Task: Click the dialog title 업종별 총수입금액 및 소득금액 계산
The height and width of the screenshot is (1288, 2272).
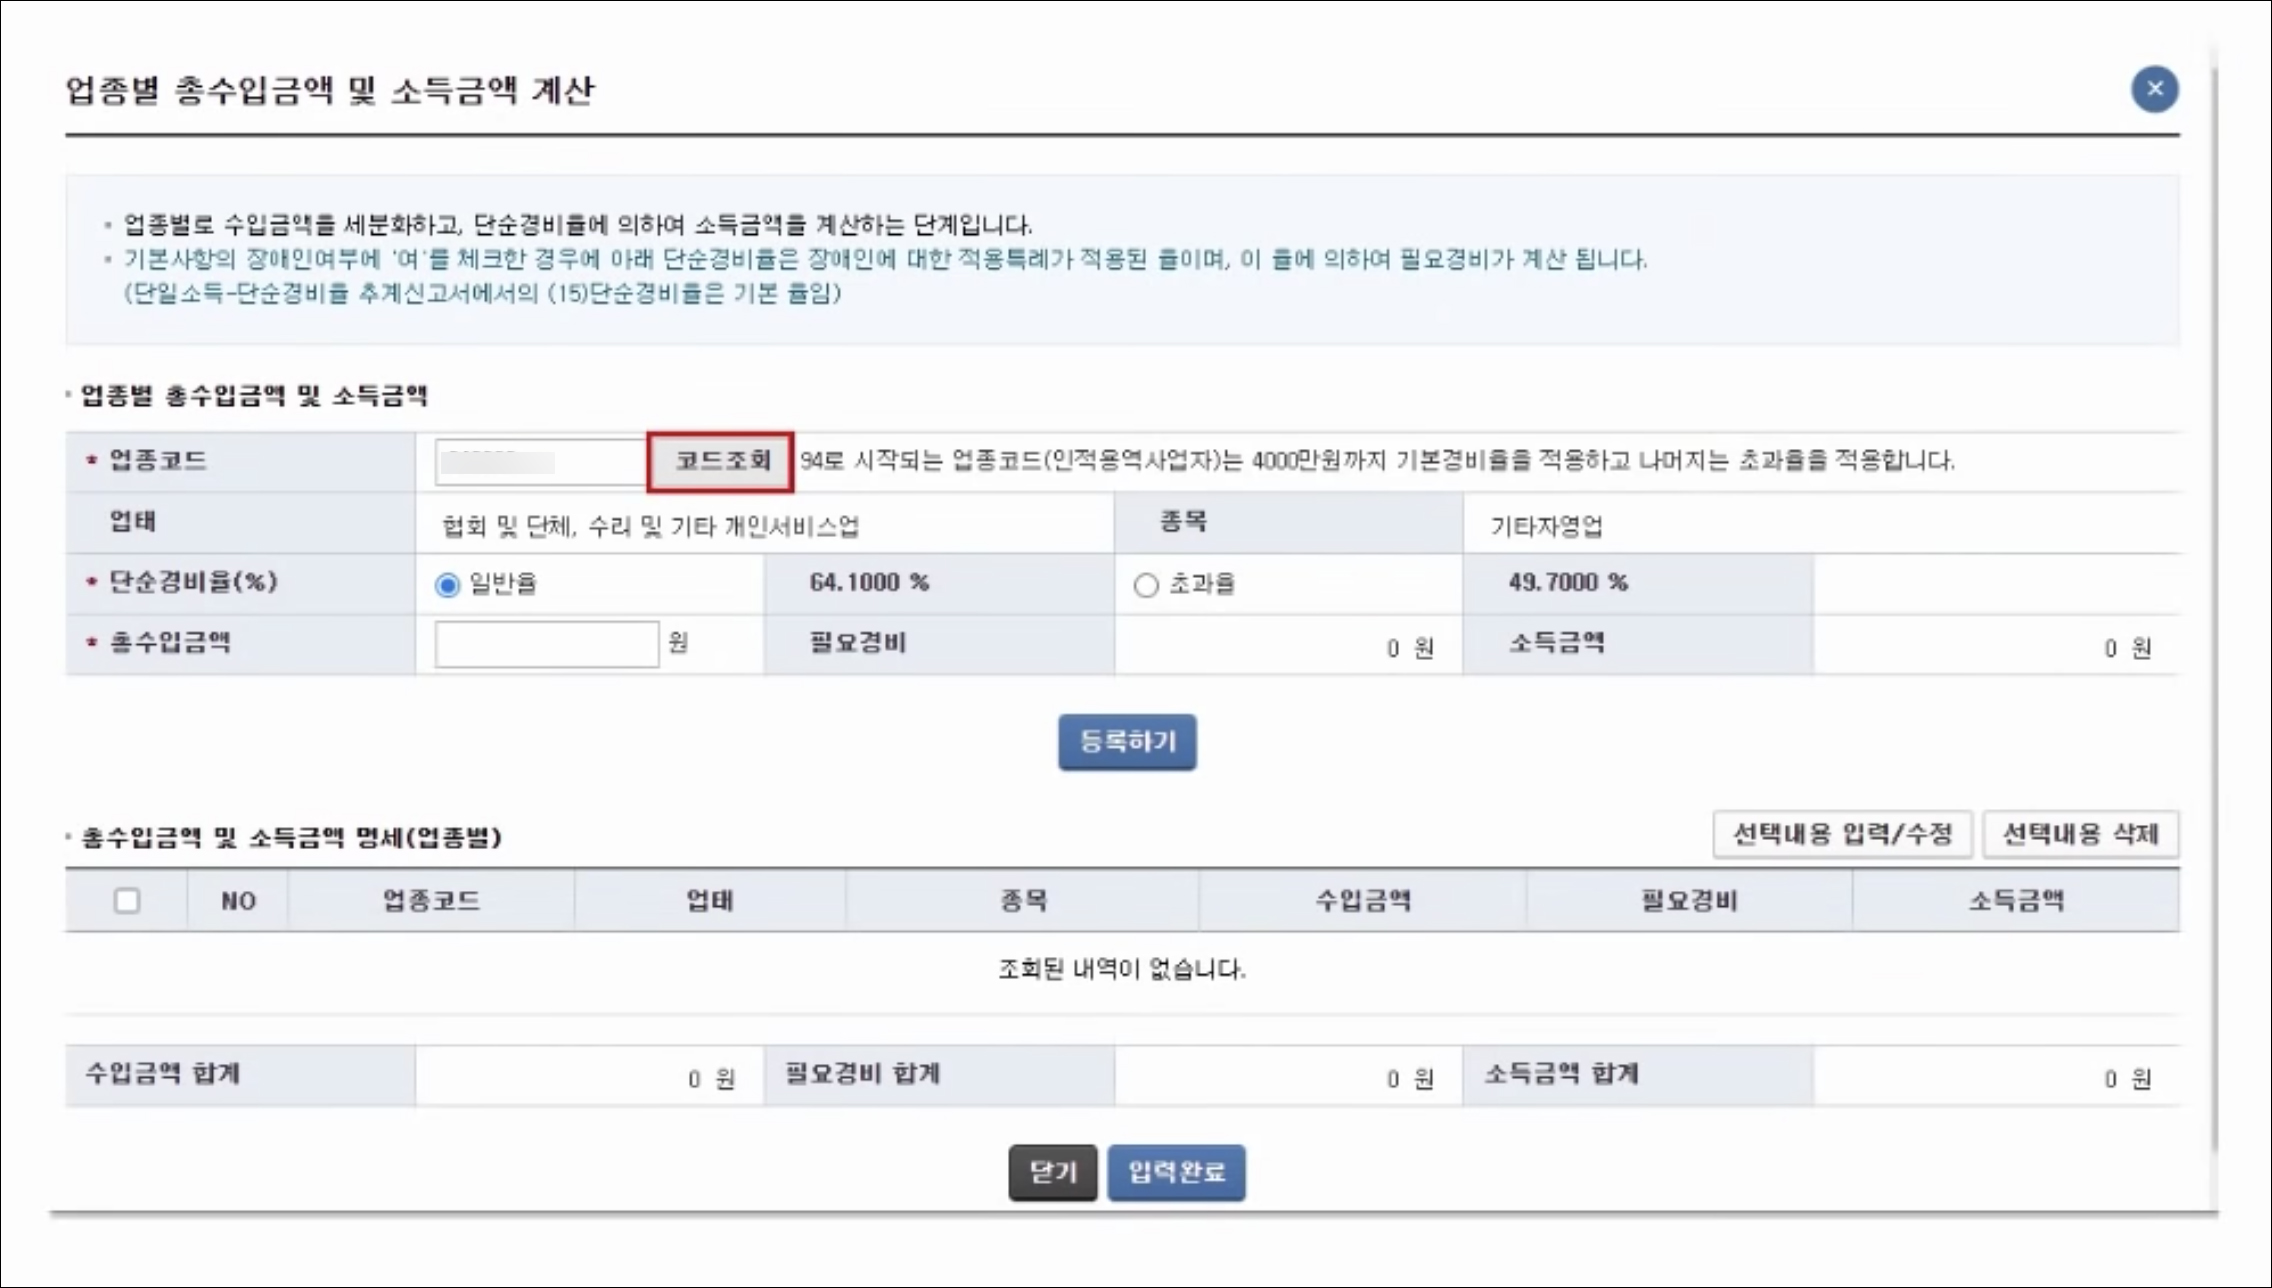Action: coord(330,90)
